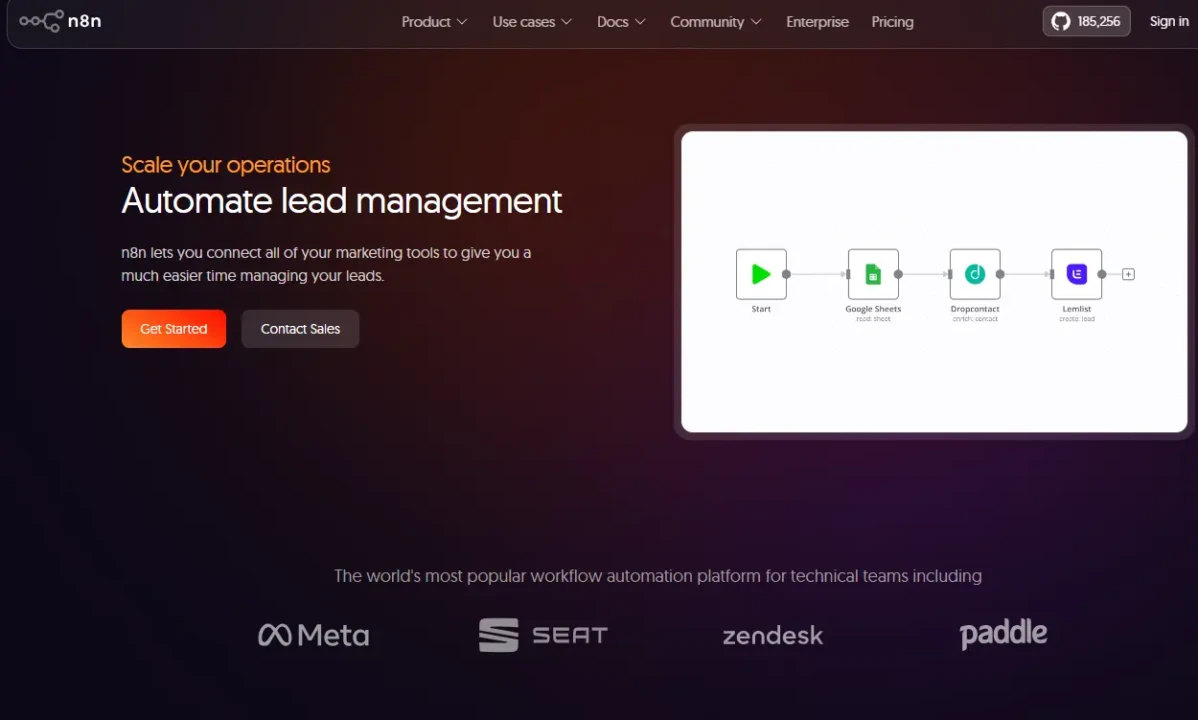This screenshot has height=720, width=1198.
Task: Click the 'Start' node label
Action: coord(761,309)
